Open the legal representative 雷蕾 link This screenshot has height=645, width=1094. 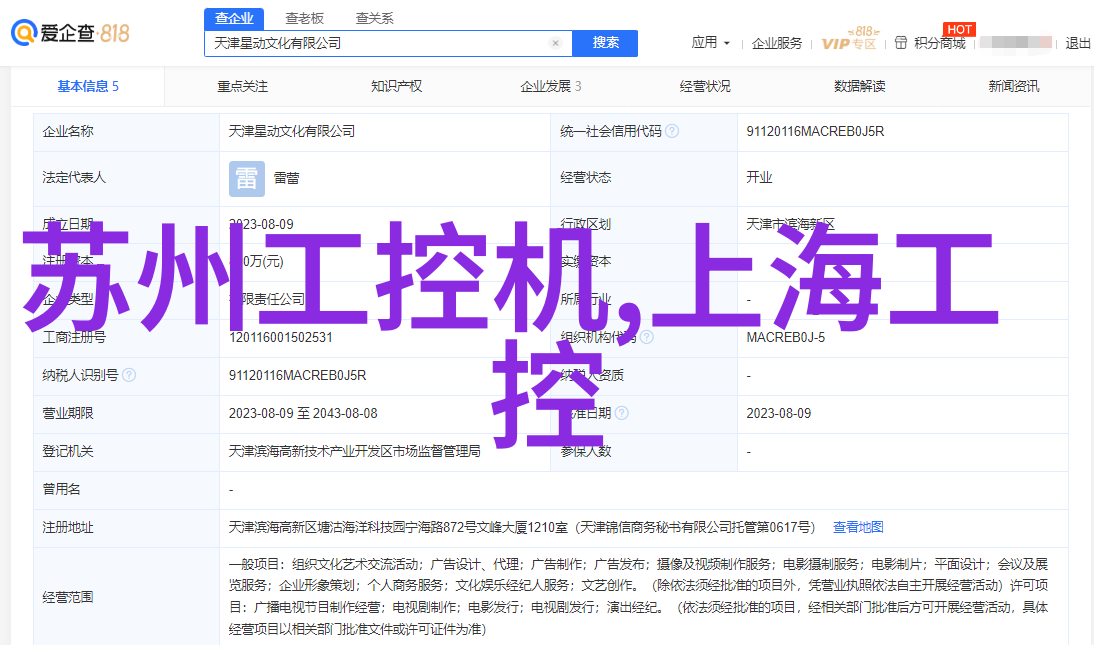point(286,179)
